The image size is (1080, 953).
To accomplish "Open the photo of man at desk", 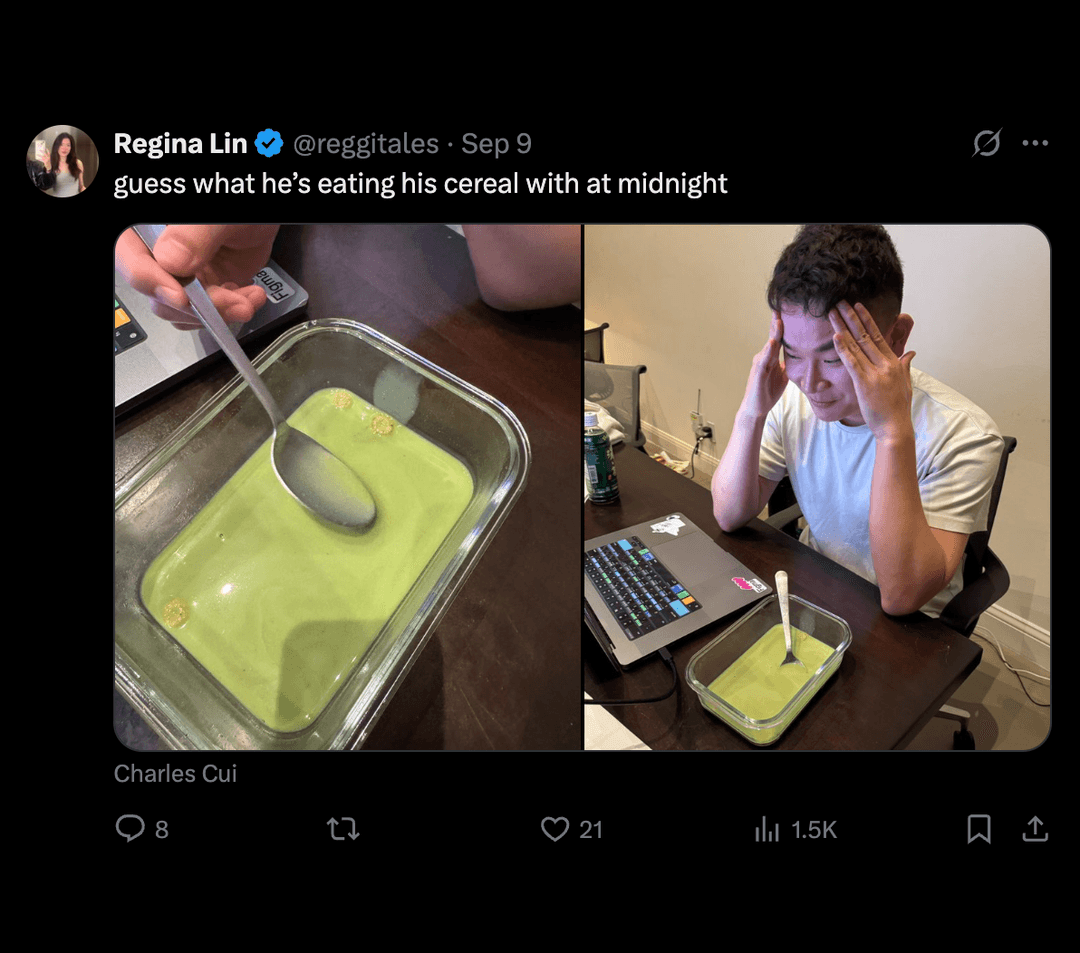I will [x=817, y=487].
